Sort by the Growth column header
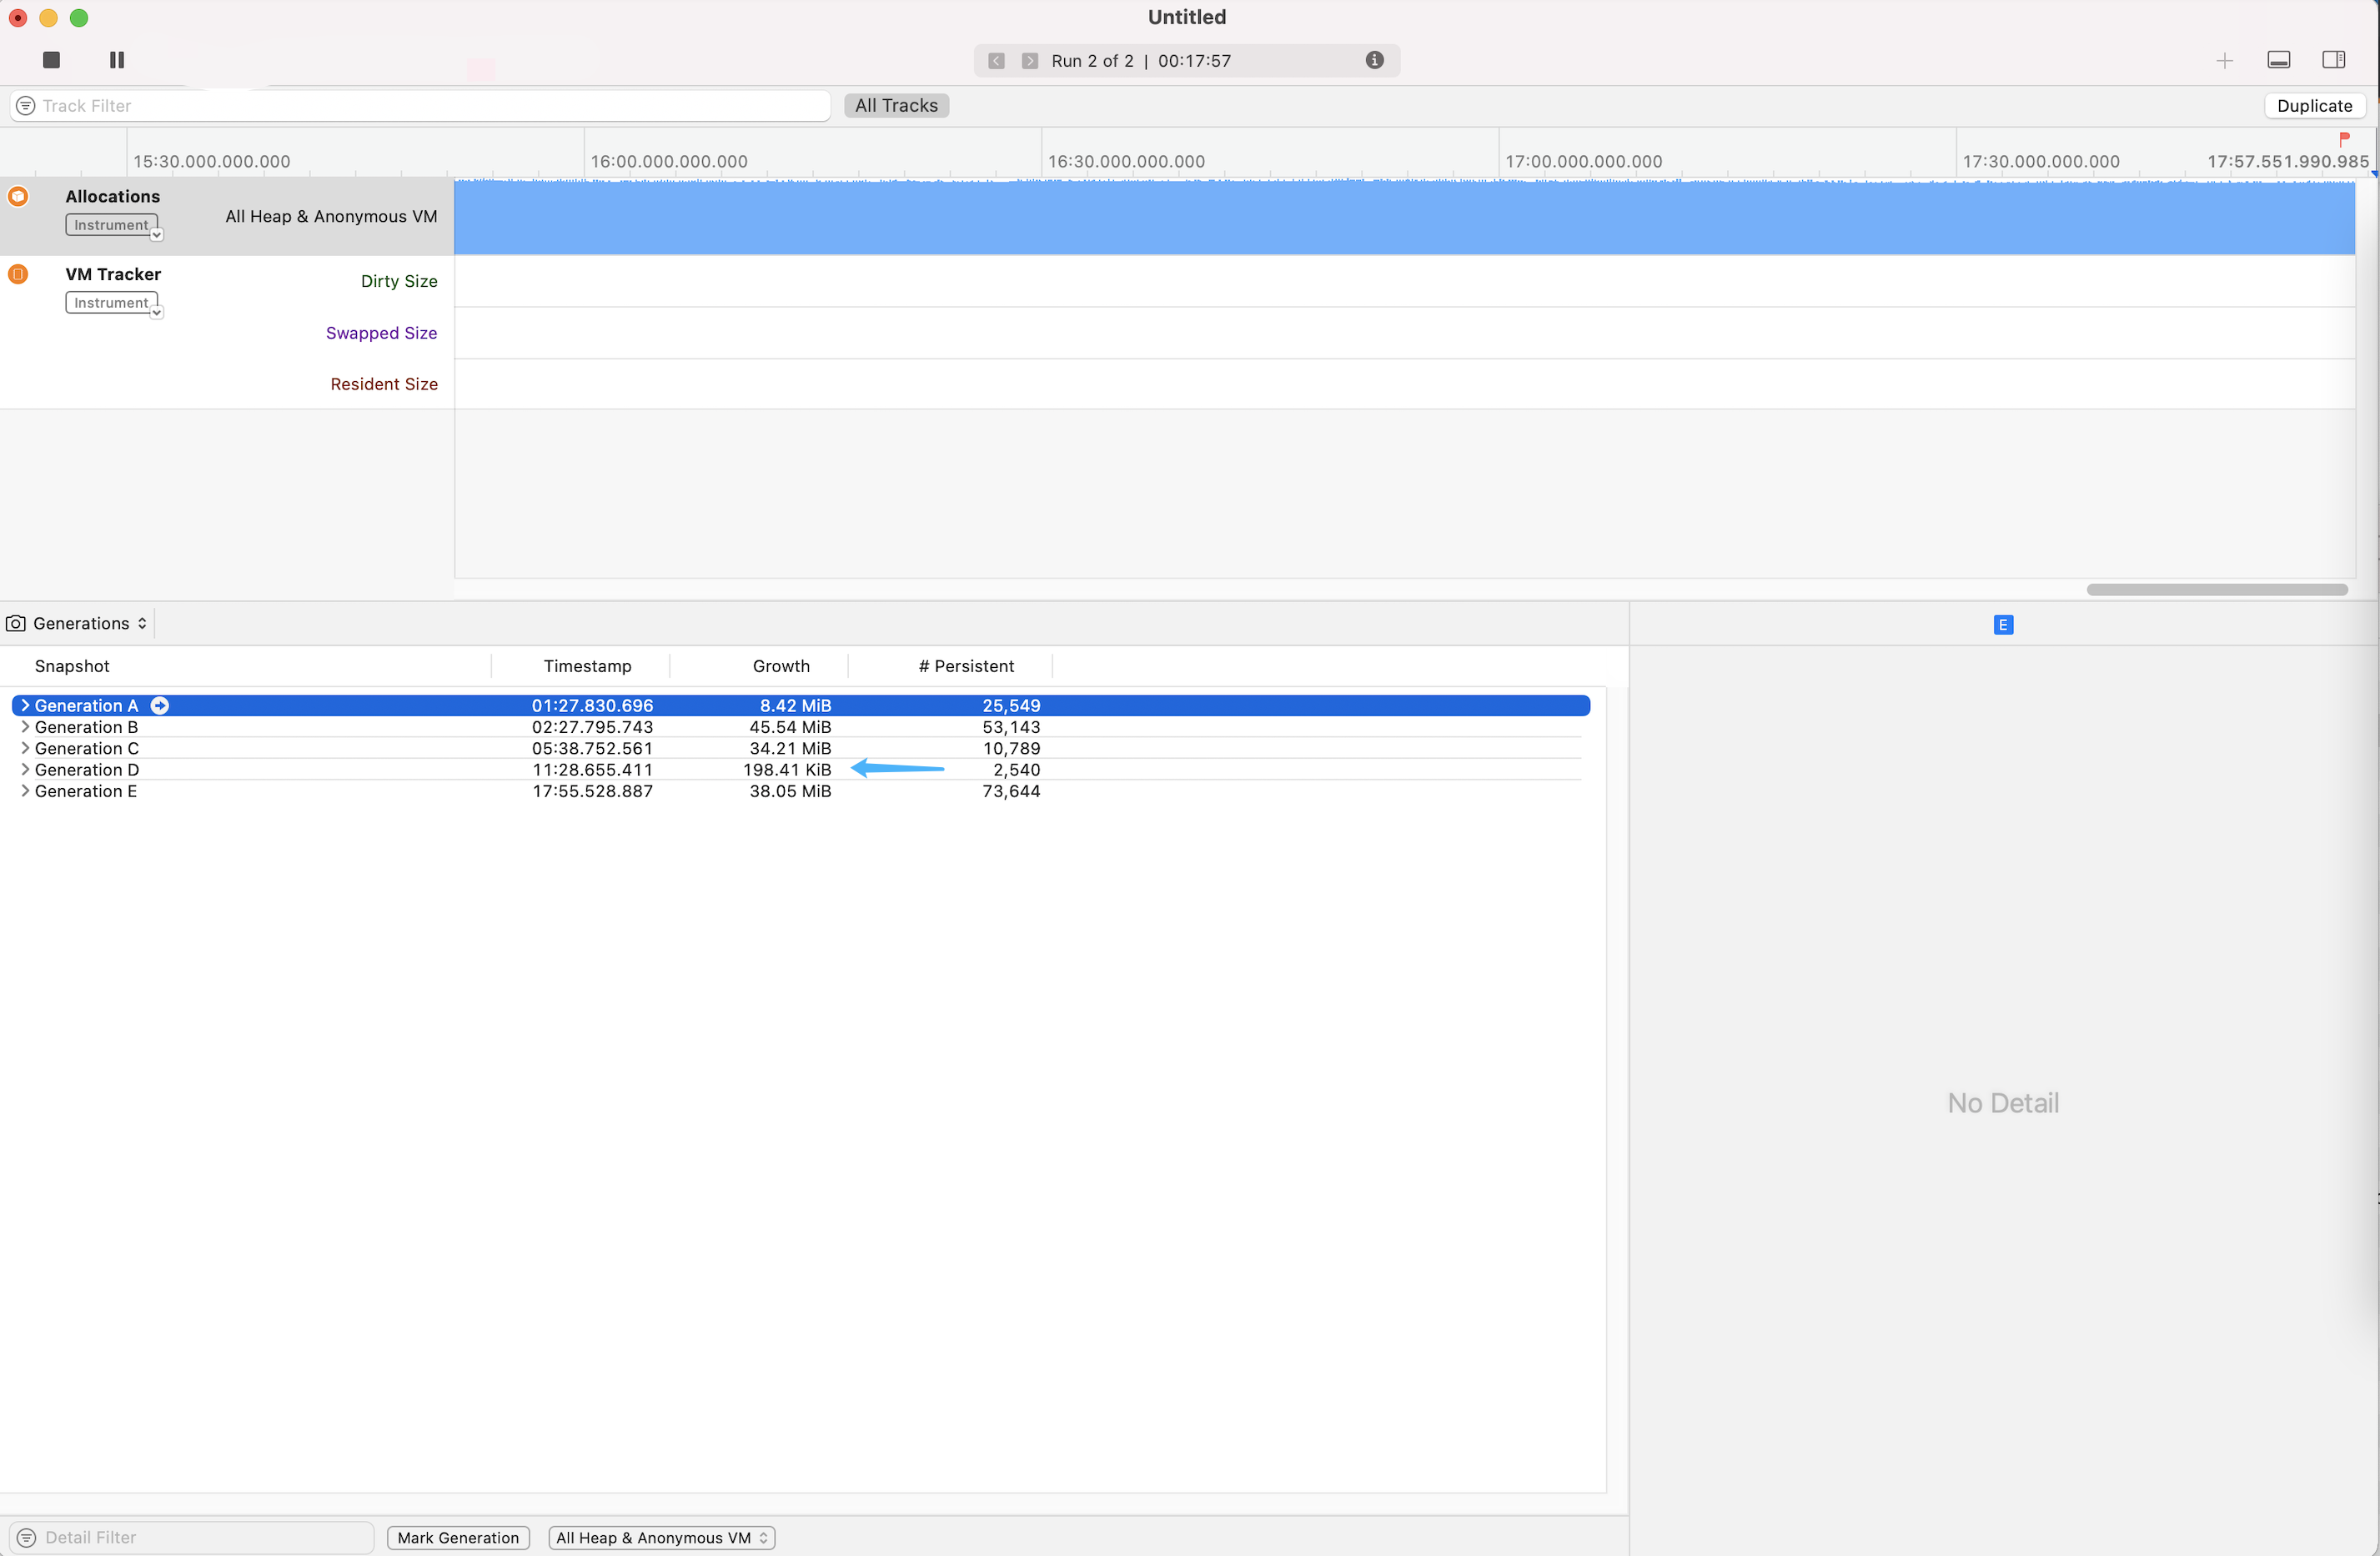 tap(781, 666)
